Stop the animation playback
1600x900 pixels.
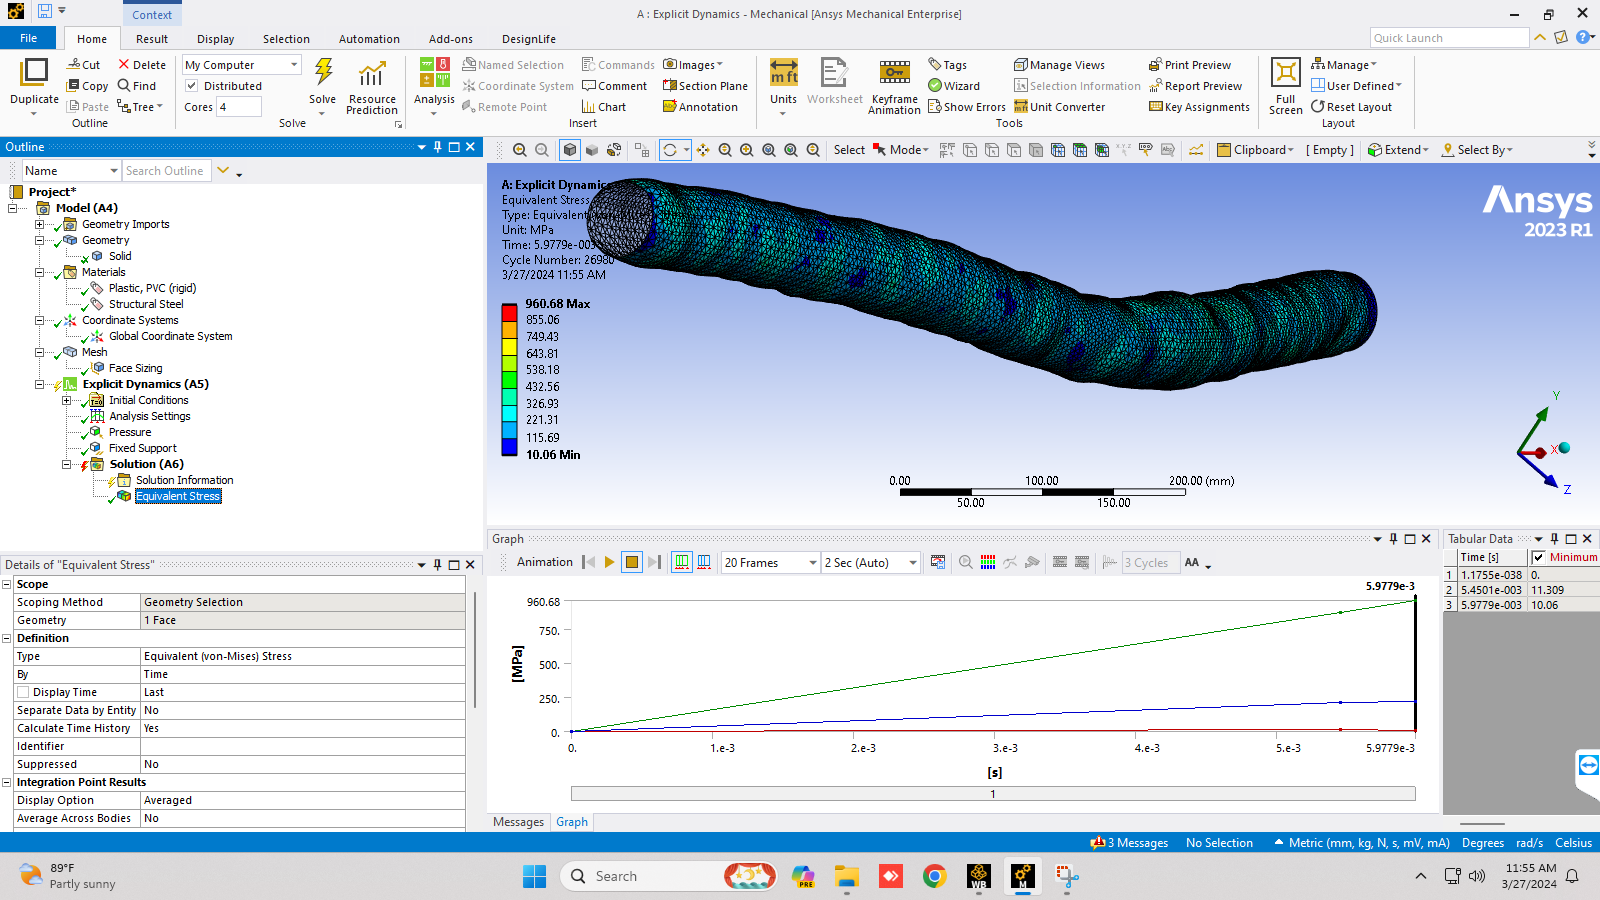click(x=632, y=563)
